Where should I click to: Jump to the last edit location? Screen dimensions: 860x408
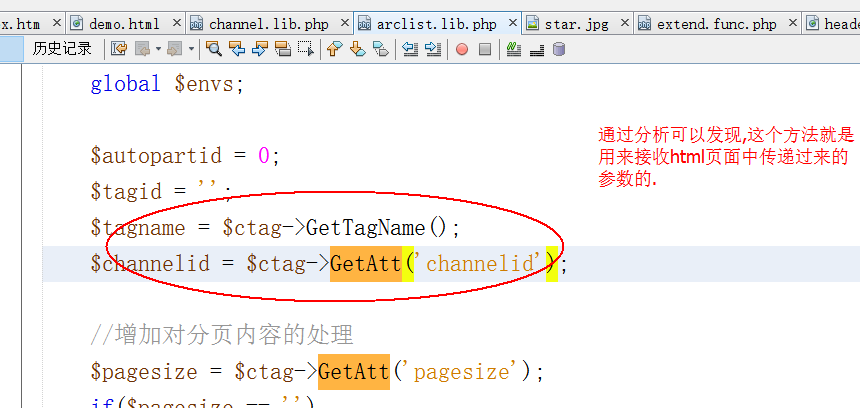click(x=119, y=48)
